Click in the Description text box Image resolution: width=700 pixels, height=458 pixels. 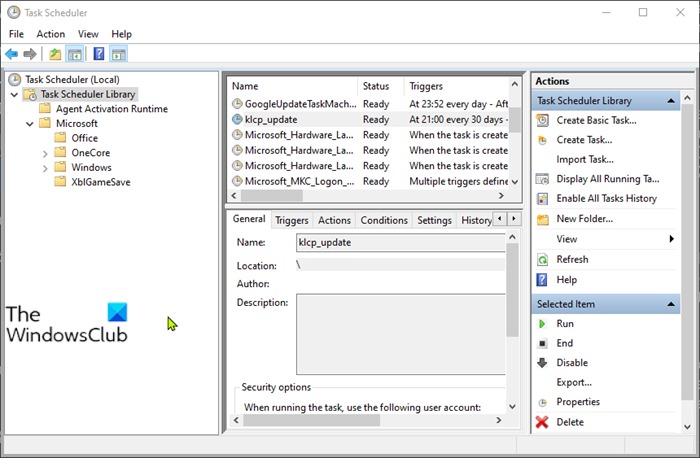pos(400,334)
